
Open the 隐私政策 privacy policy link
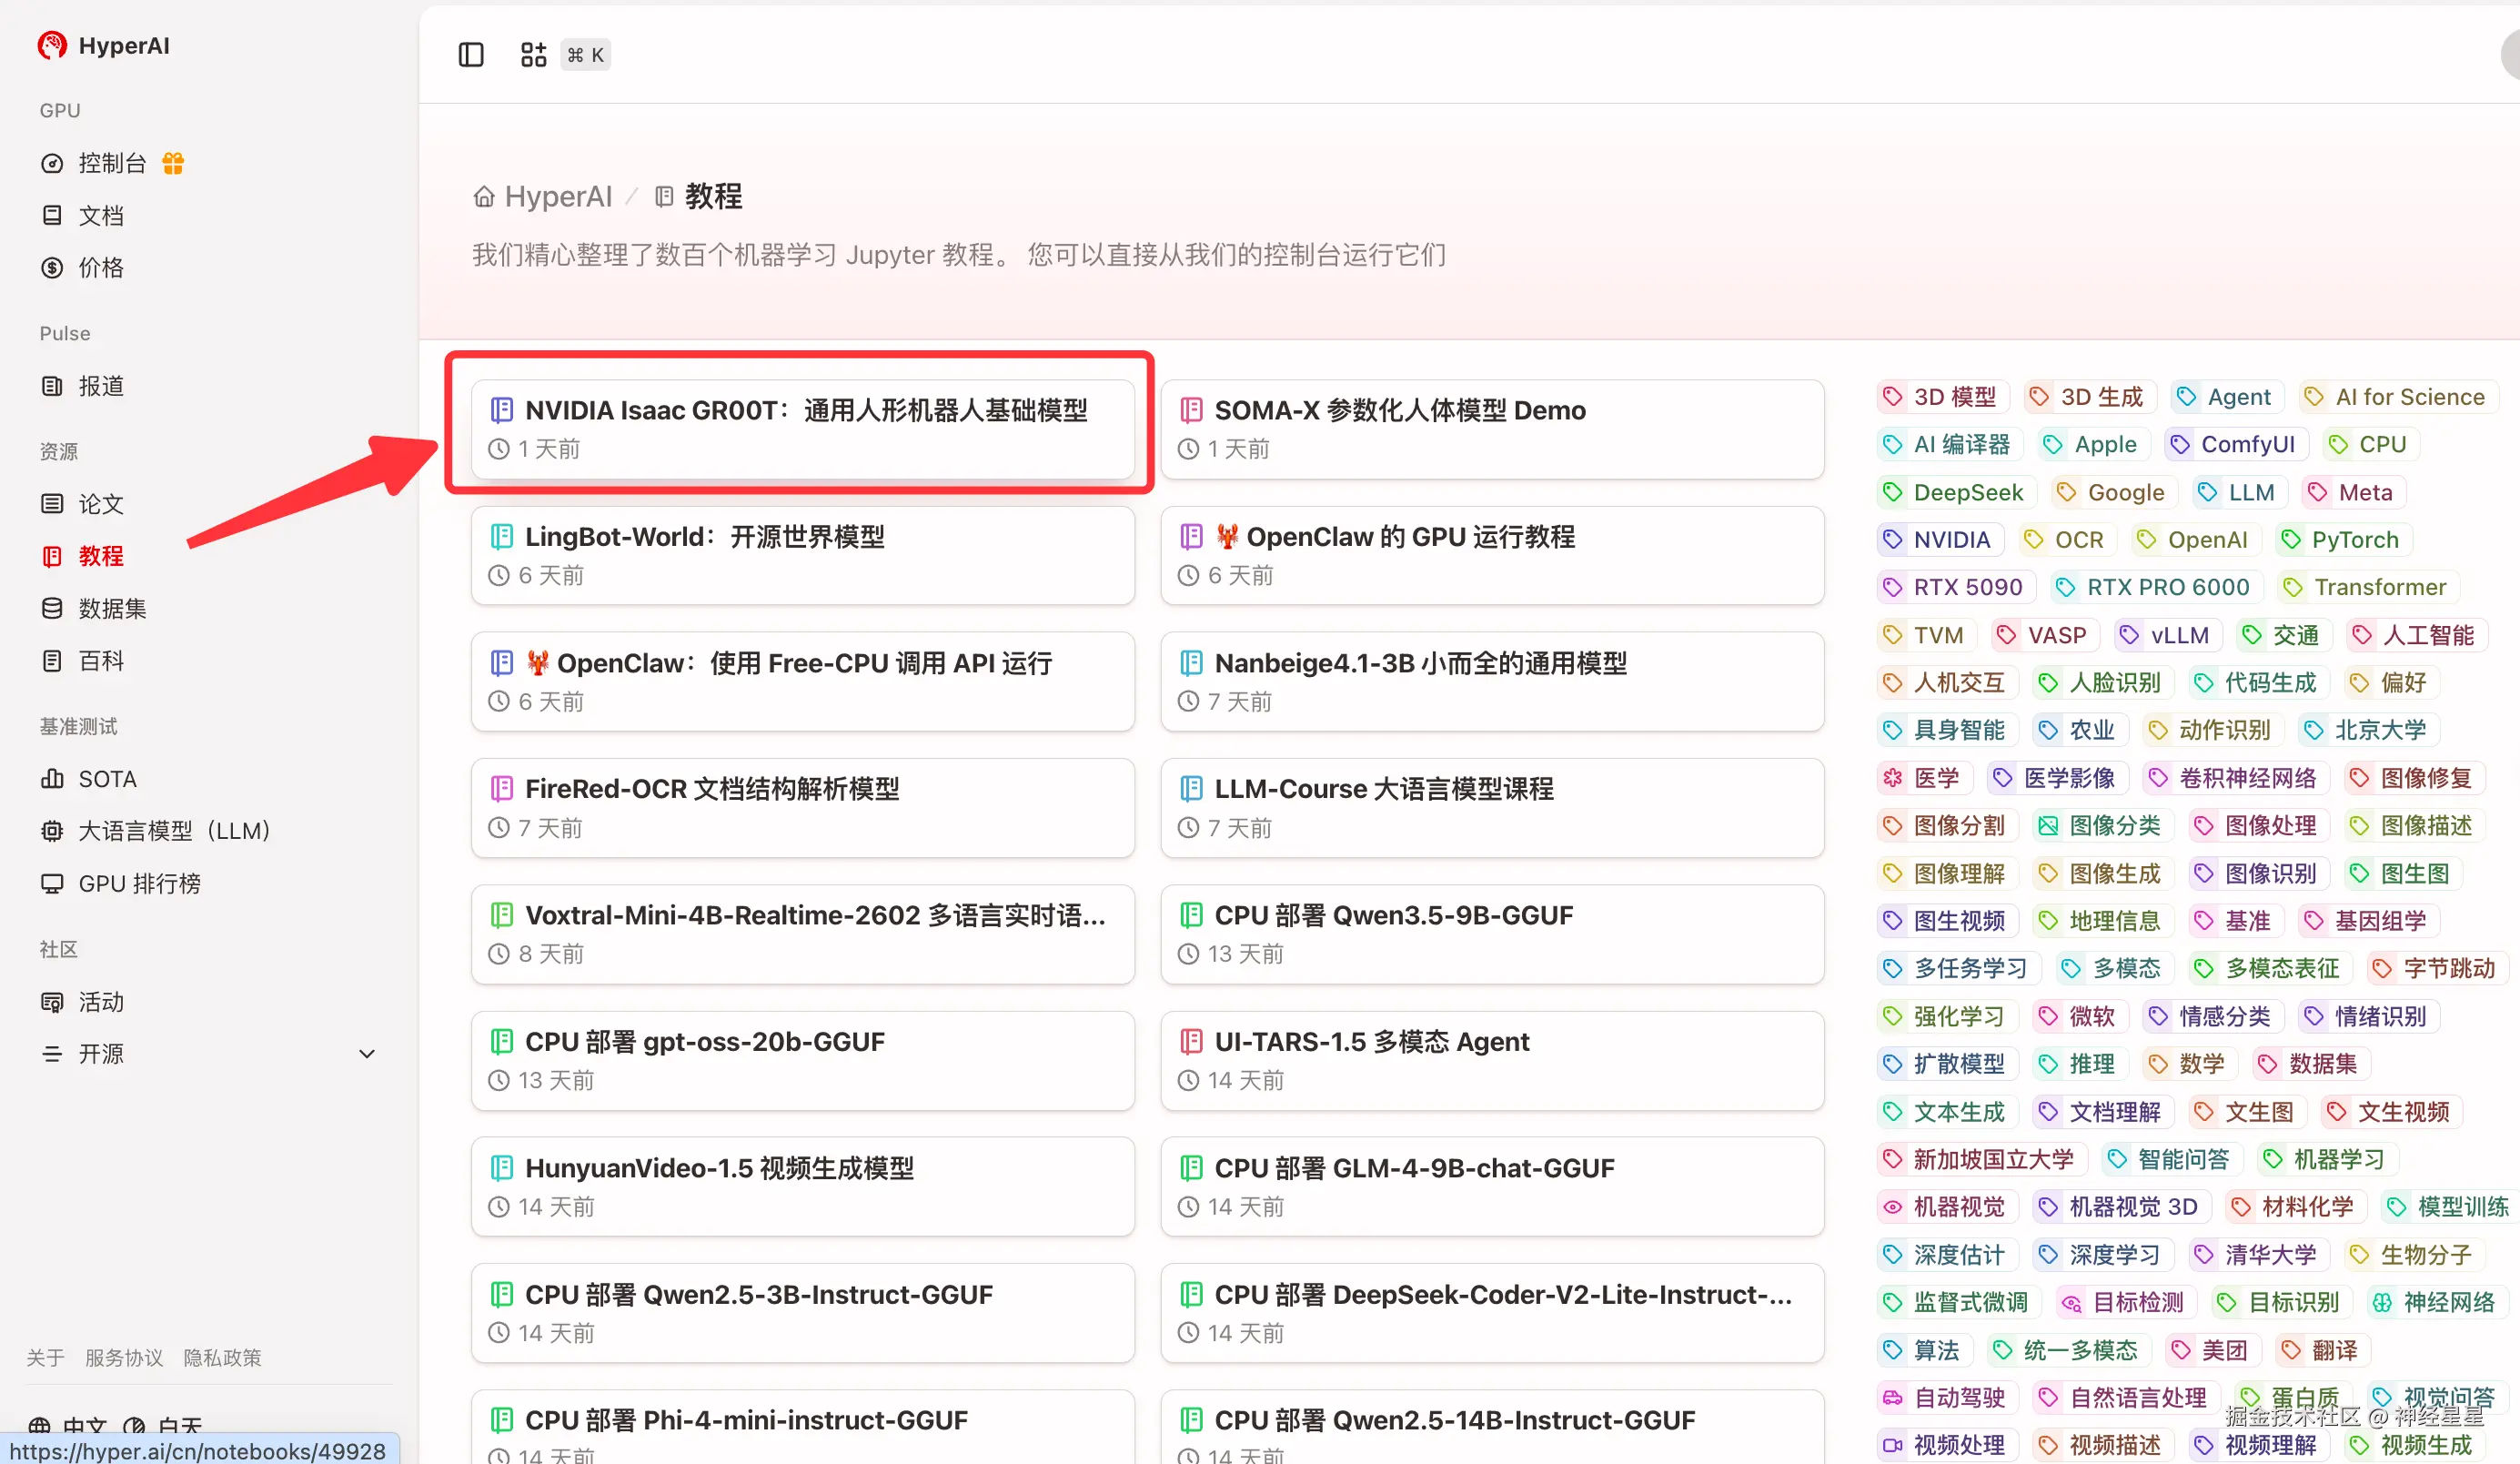[222, 1357]
